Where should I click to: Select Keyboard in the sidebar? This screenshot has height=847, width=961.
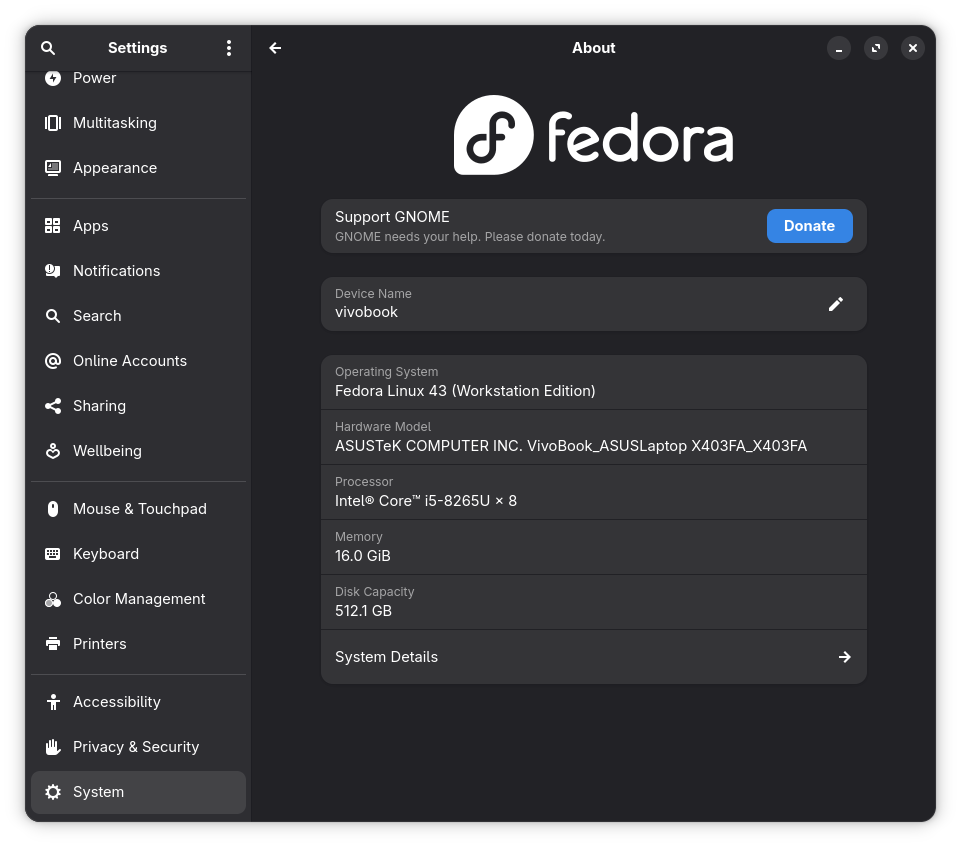139,554
